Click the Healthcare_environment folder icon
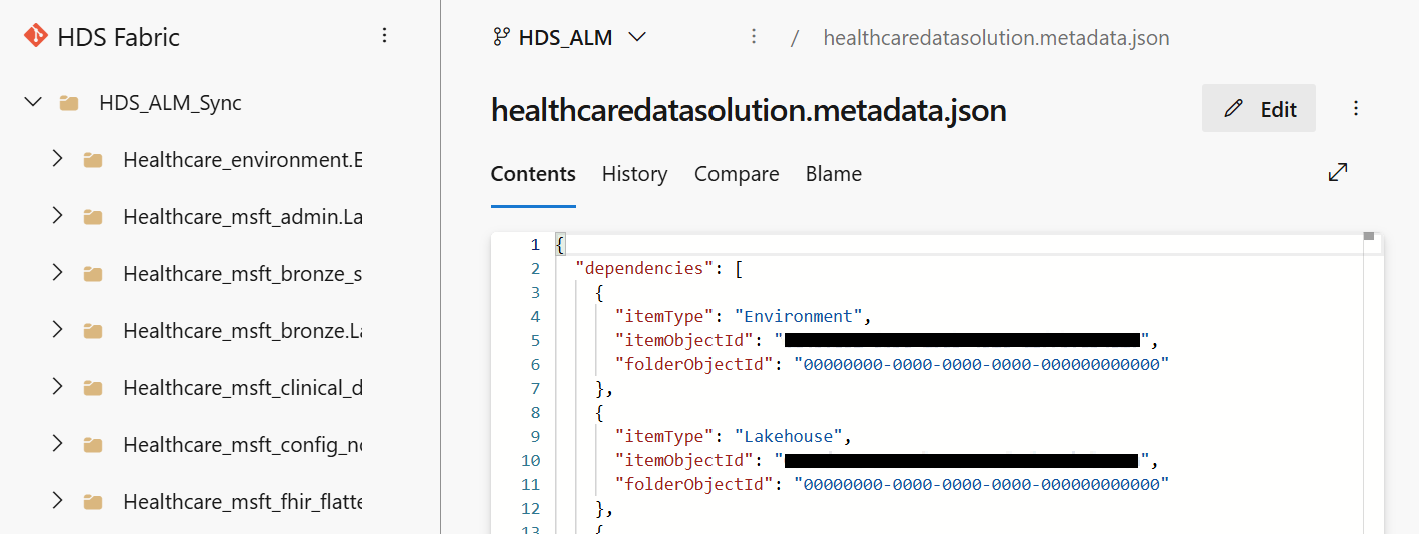 click(93, 160)
